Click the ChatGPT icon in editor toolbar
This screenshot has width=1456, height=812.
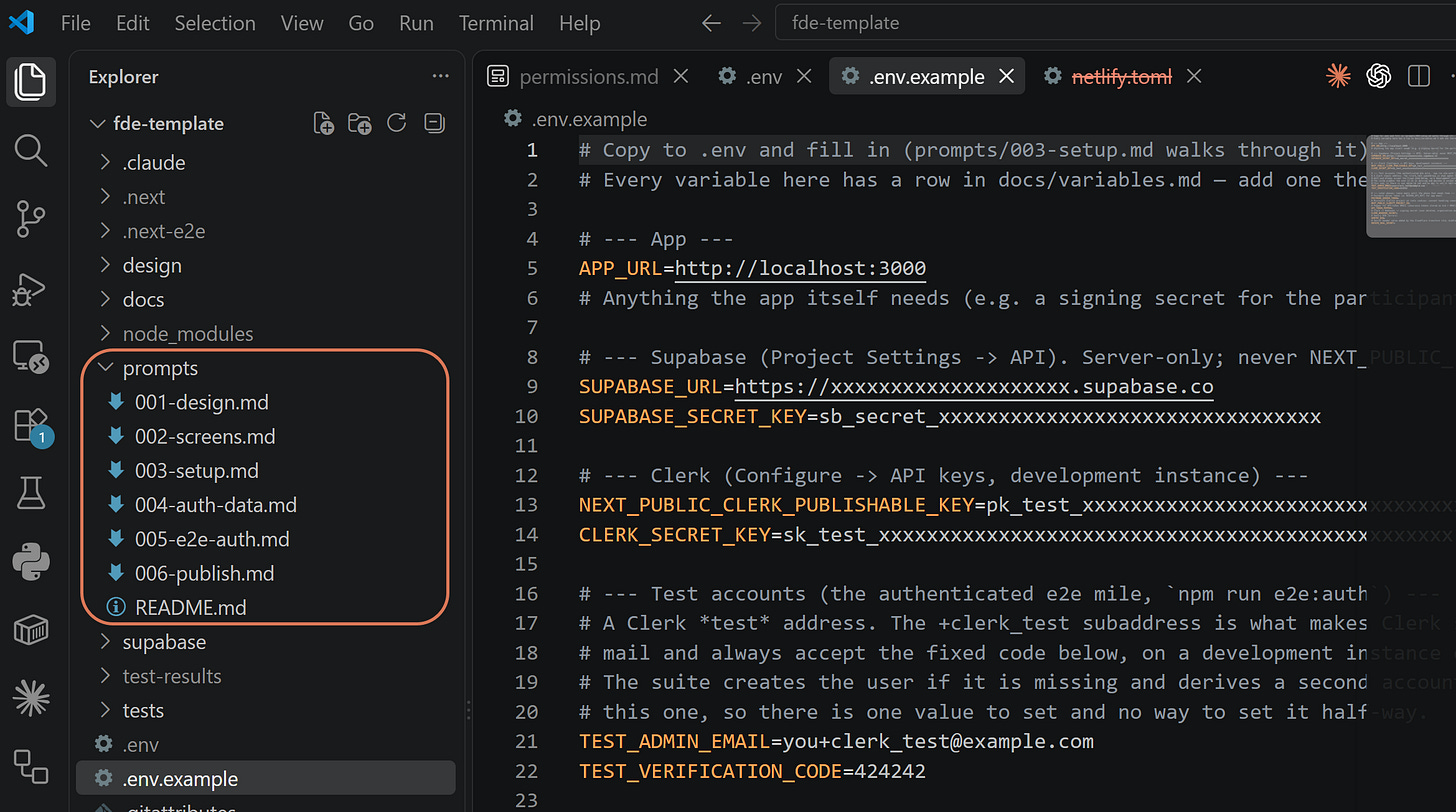tap(1379, 76)
